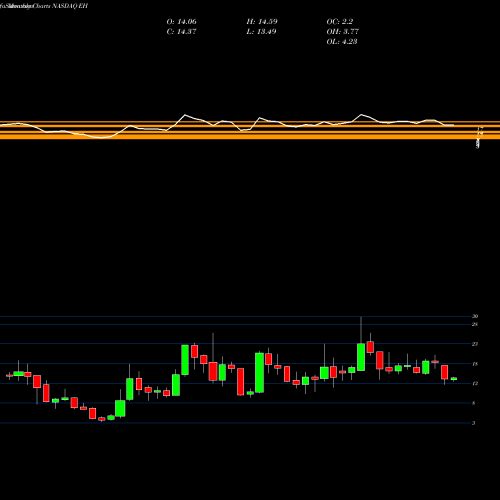Image resolution: width=500 pixels, height=500 pixels.
Task: Click the open price value O: 14.06
Action: pyautogui.click(x=182, y=22)
